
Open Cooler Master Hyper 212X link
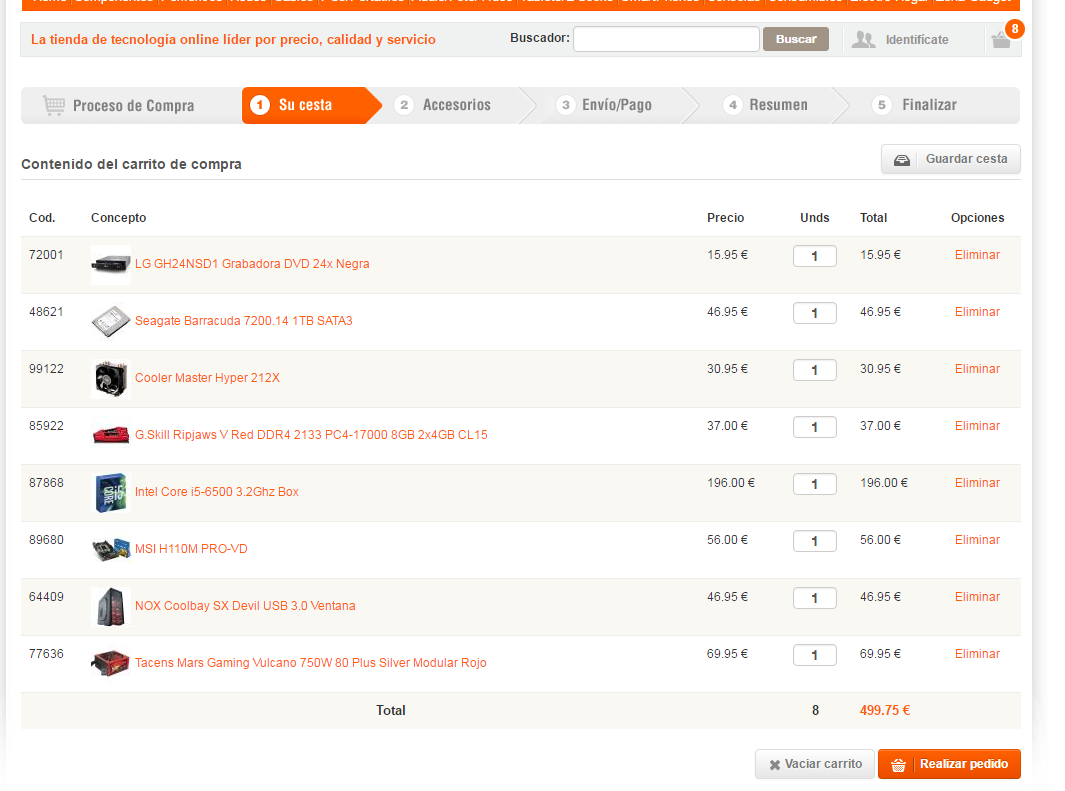coord(207,378)
